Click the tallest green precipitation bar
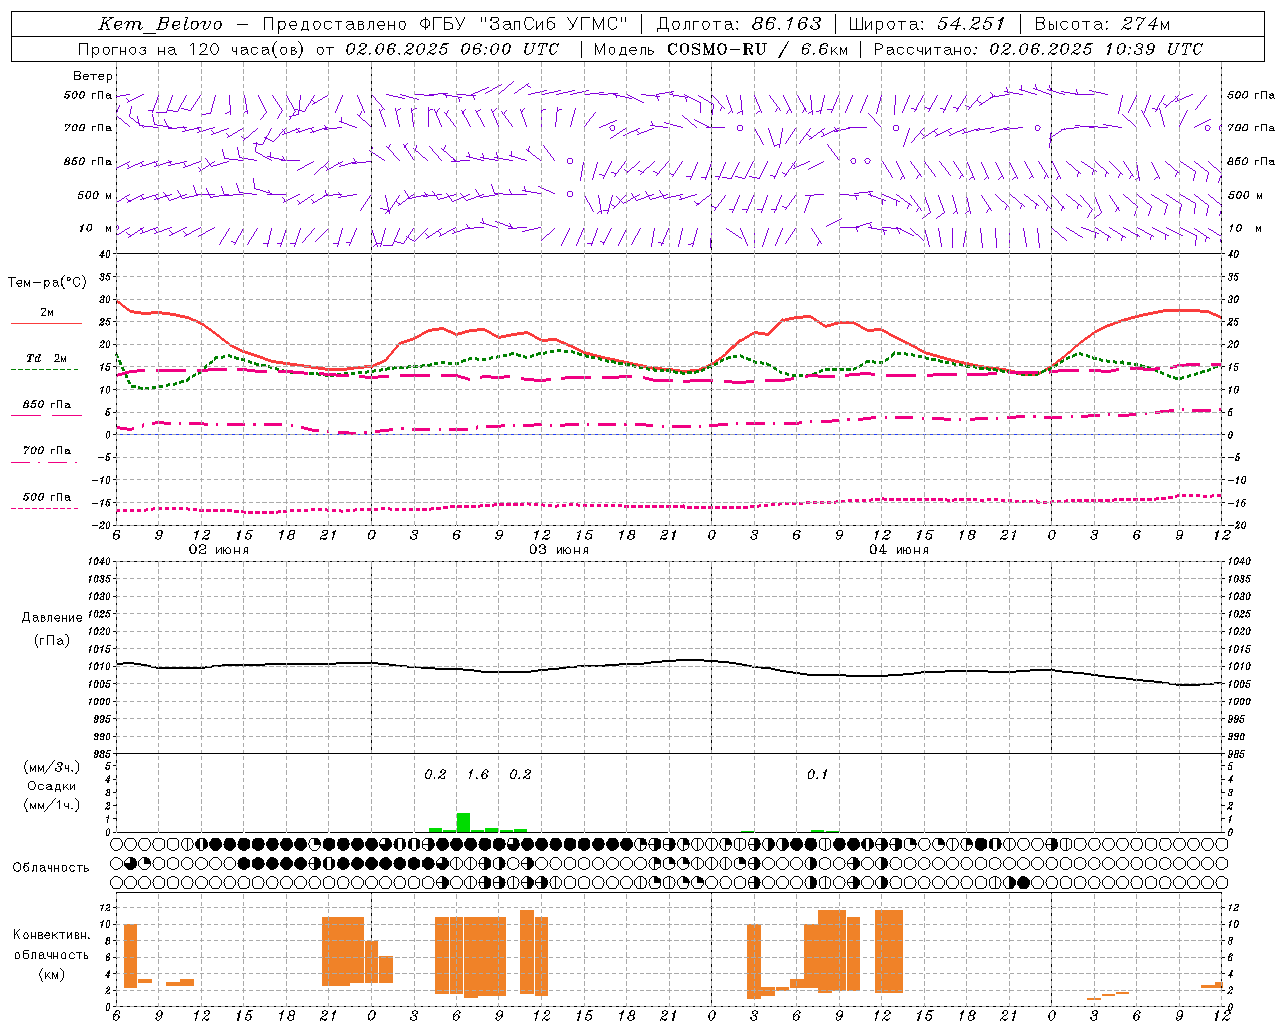The image size is (1280, 1024). [x=463, y=822]
